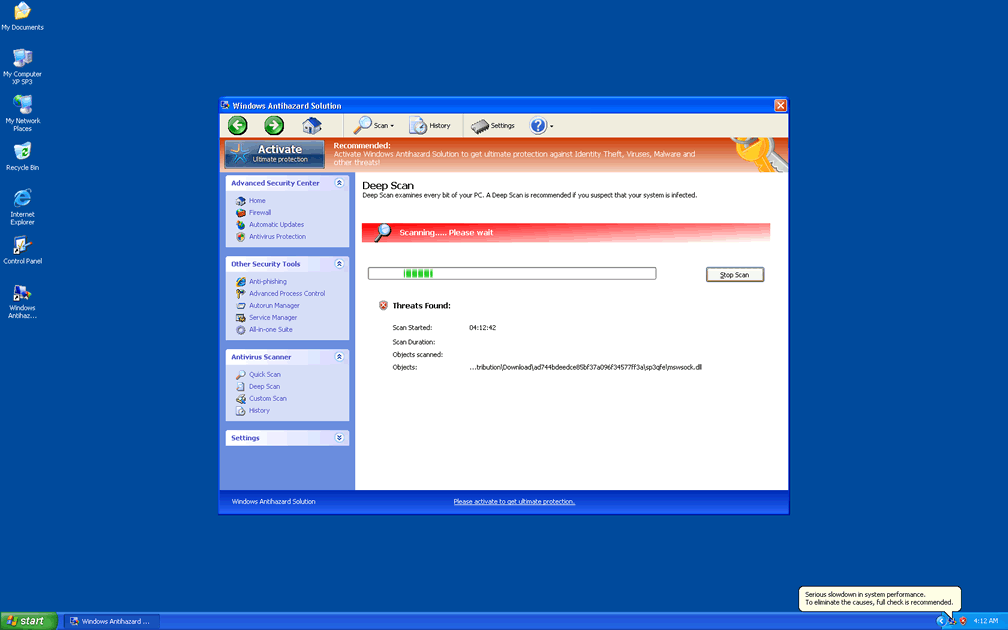Open the Scan dropdown menu
Image resolution: width=1008 pixels, height=630 pixels.
375,126
